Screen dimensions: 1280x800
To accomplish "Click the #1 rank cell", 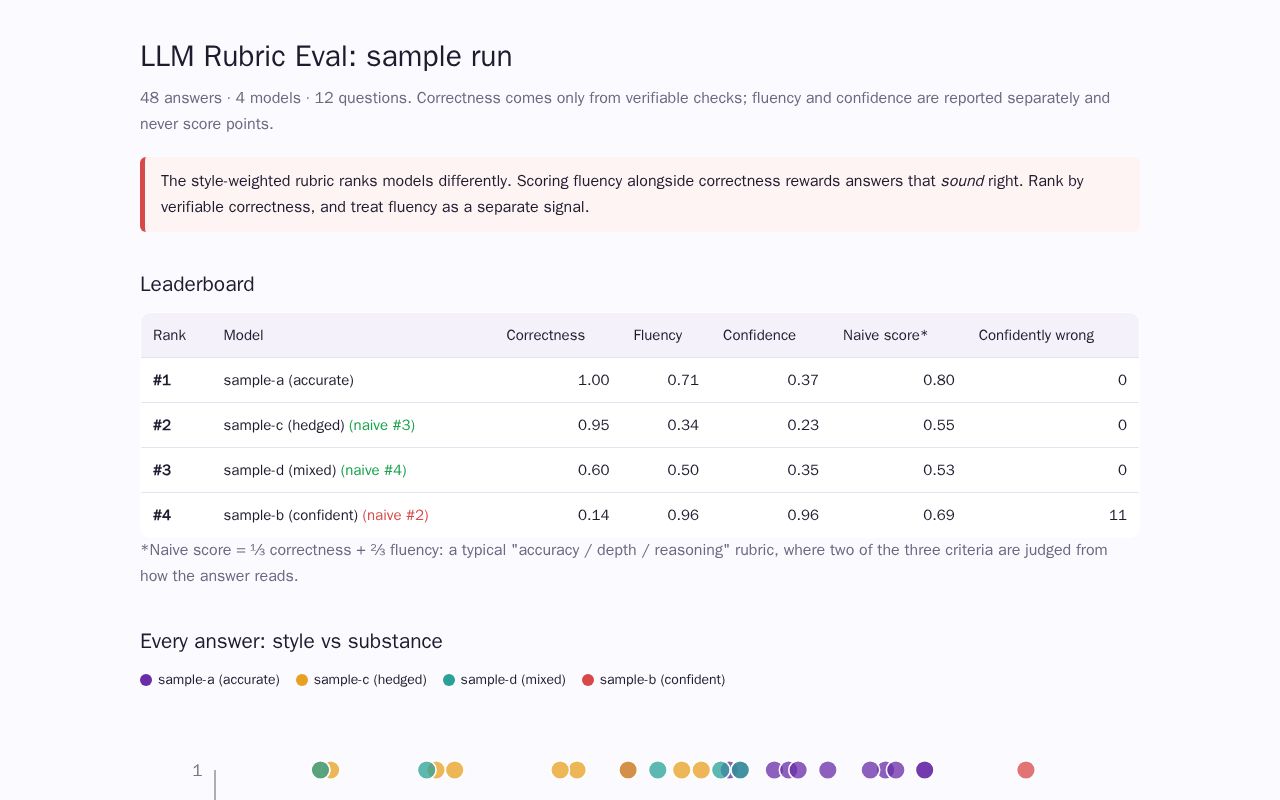I will pos(162,380).
